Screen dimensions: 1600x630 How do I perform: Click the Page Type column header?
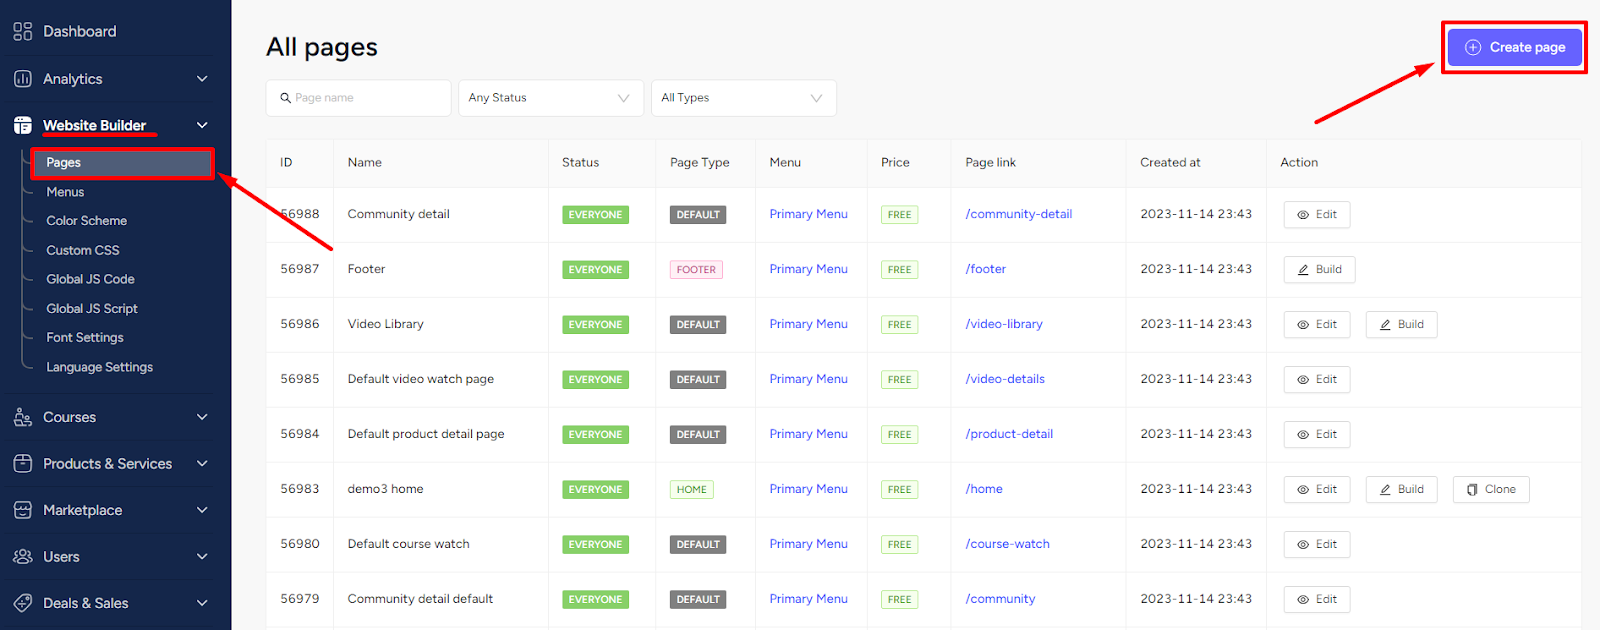[699, 162]
